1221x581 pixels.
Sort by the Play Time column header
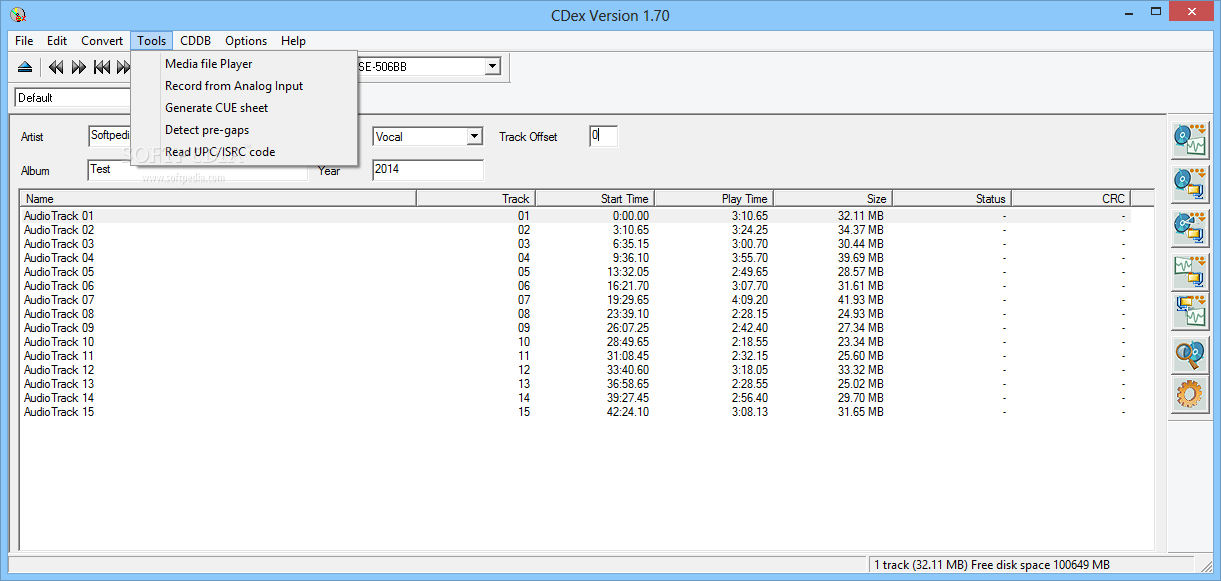[713, 198]
